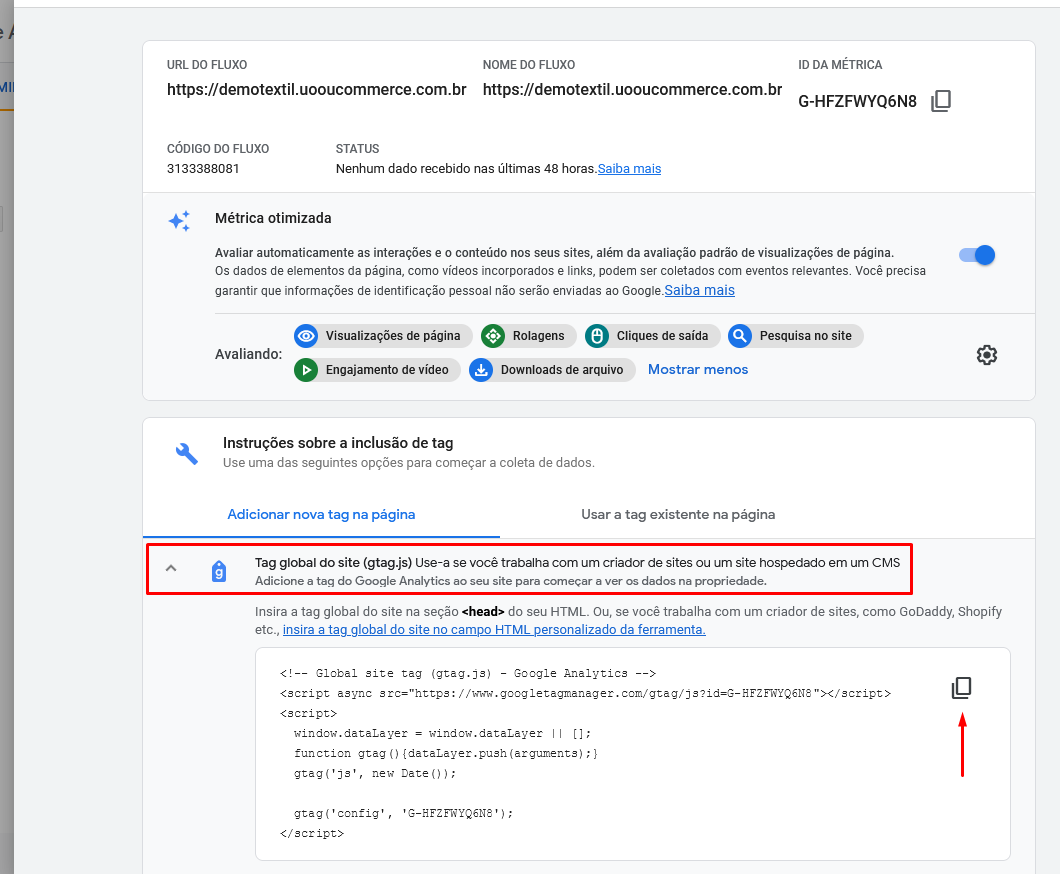
Task: Switch to Usar a tag existente na página tab
Action: [x=678, y=514]
